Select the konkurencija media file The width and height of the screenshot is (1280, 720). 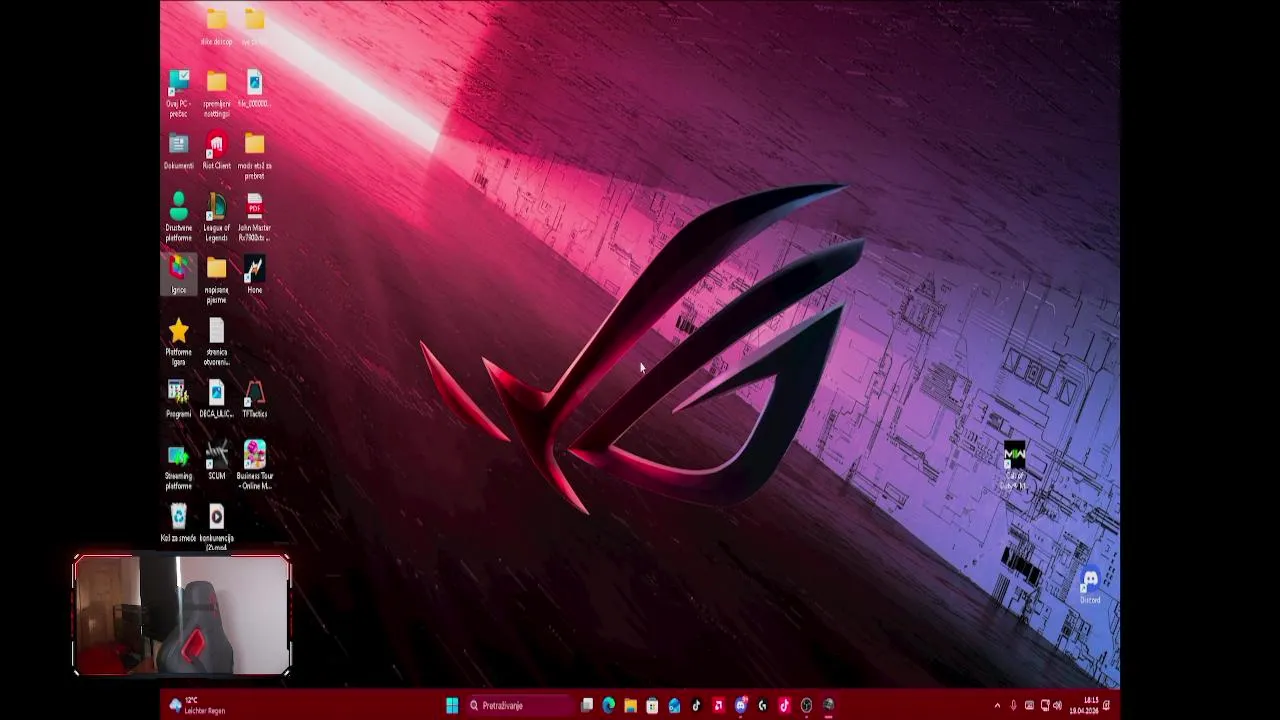click(x=216, y=528)
